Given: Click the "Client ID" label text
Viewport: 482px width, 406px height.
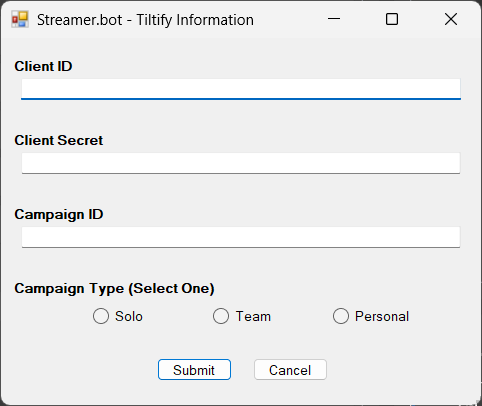Looking at the screenshot, I should tap(43, 66).
